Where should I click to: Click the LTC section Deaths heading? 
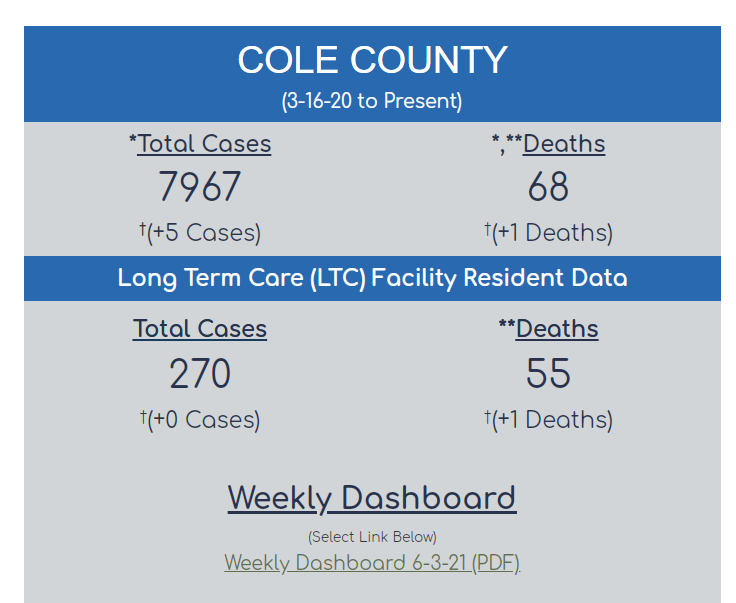coord(557,329)
